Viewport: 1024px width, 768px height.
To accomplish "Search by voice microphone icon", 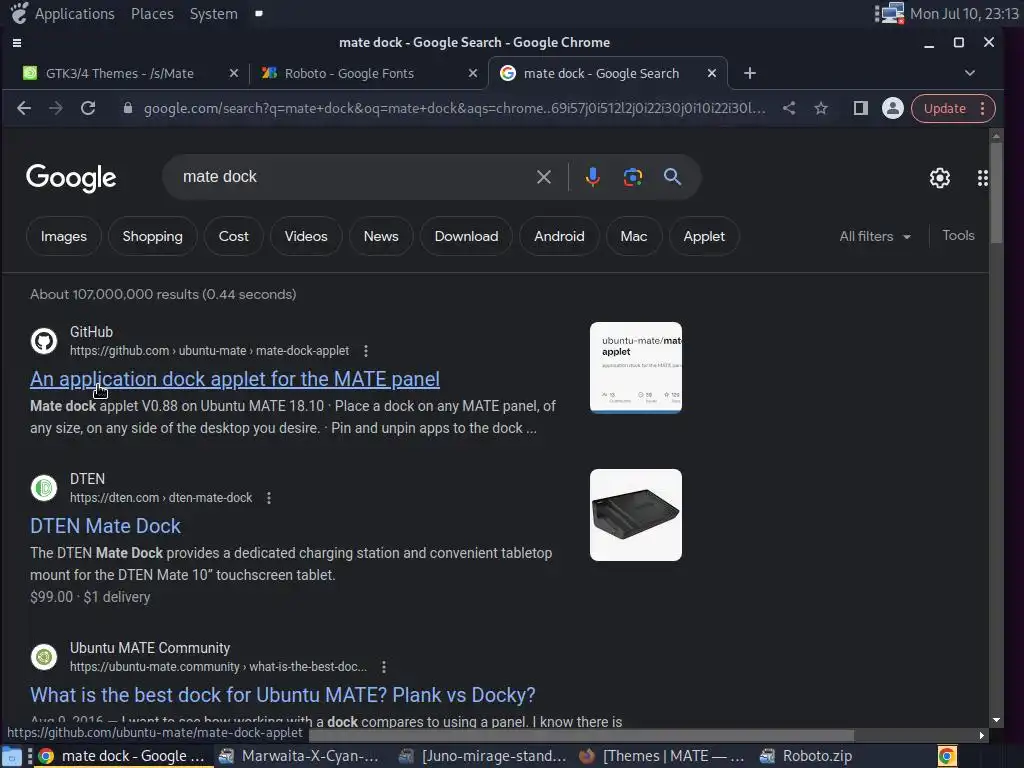I will (x=592, y=177).
